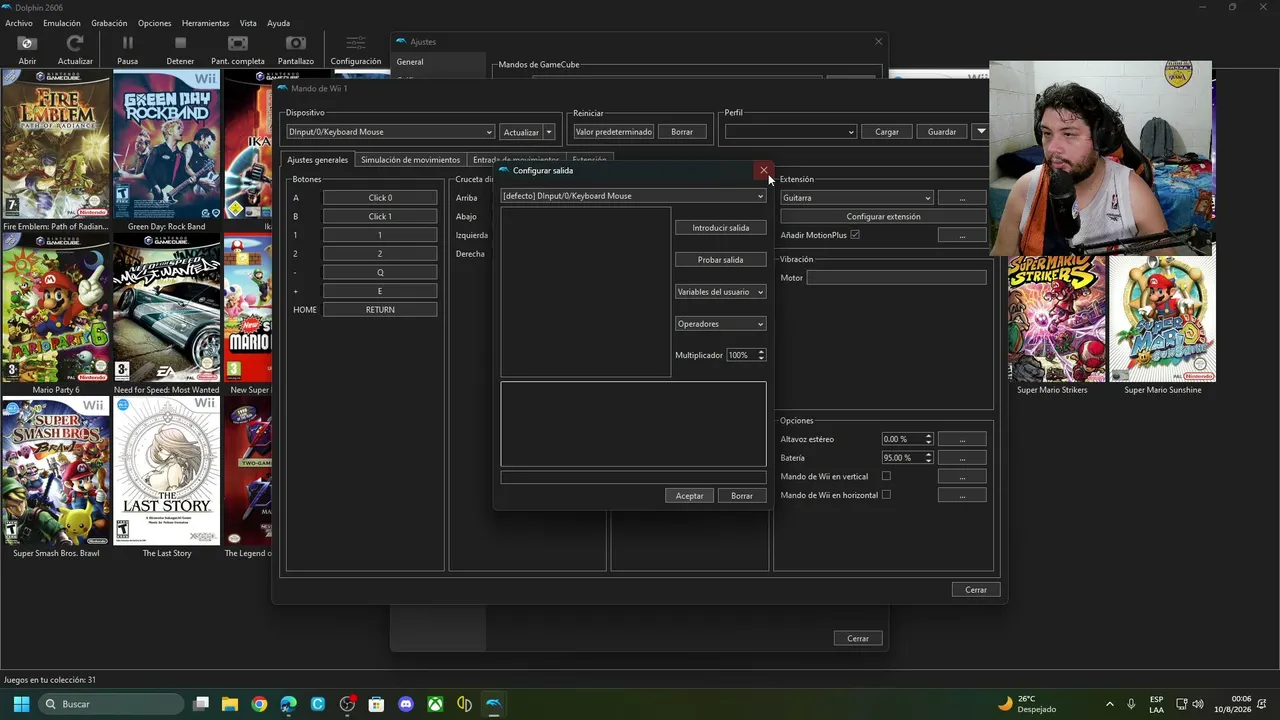The height and width of the screenshot is (720, 1280).
Task: Open the Herramientas menu
Action: 206,23
